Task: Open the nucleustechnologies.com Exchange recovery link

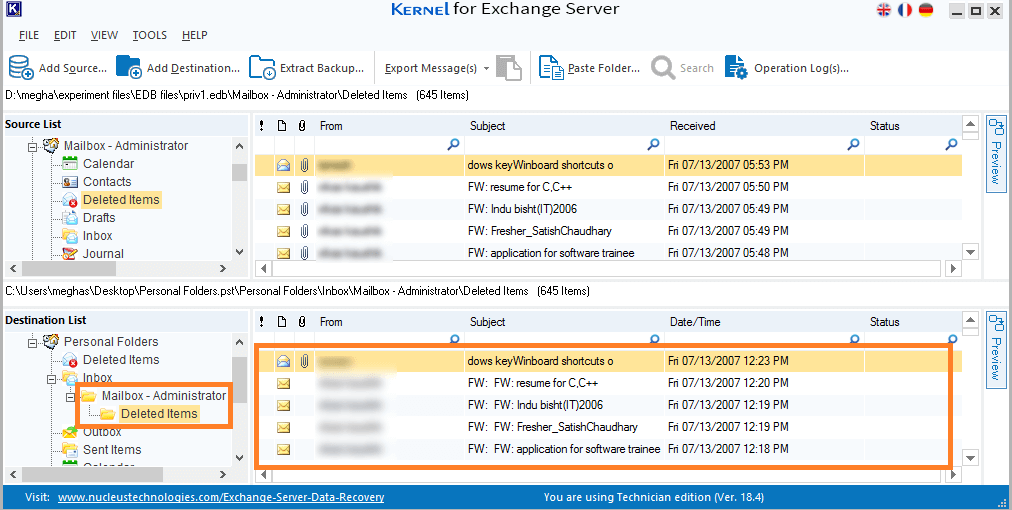Action: pos(221,497)
